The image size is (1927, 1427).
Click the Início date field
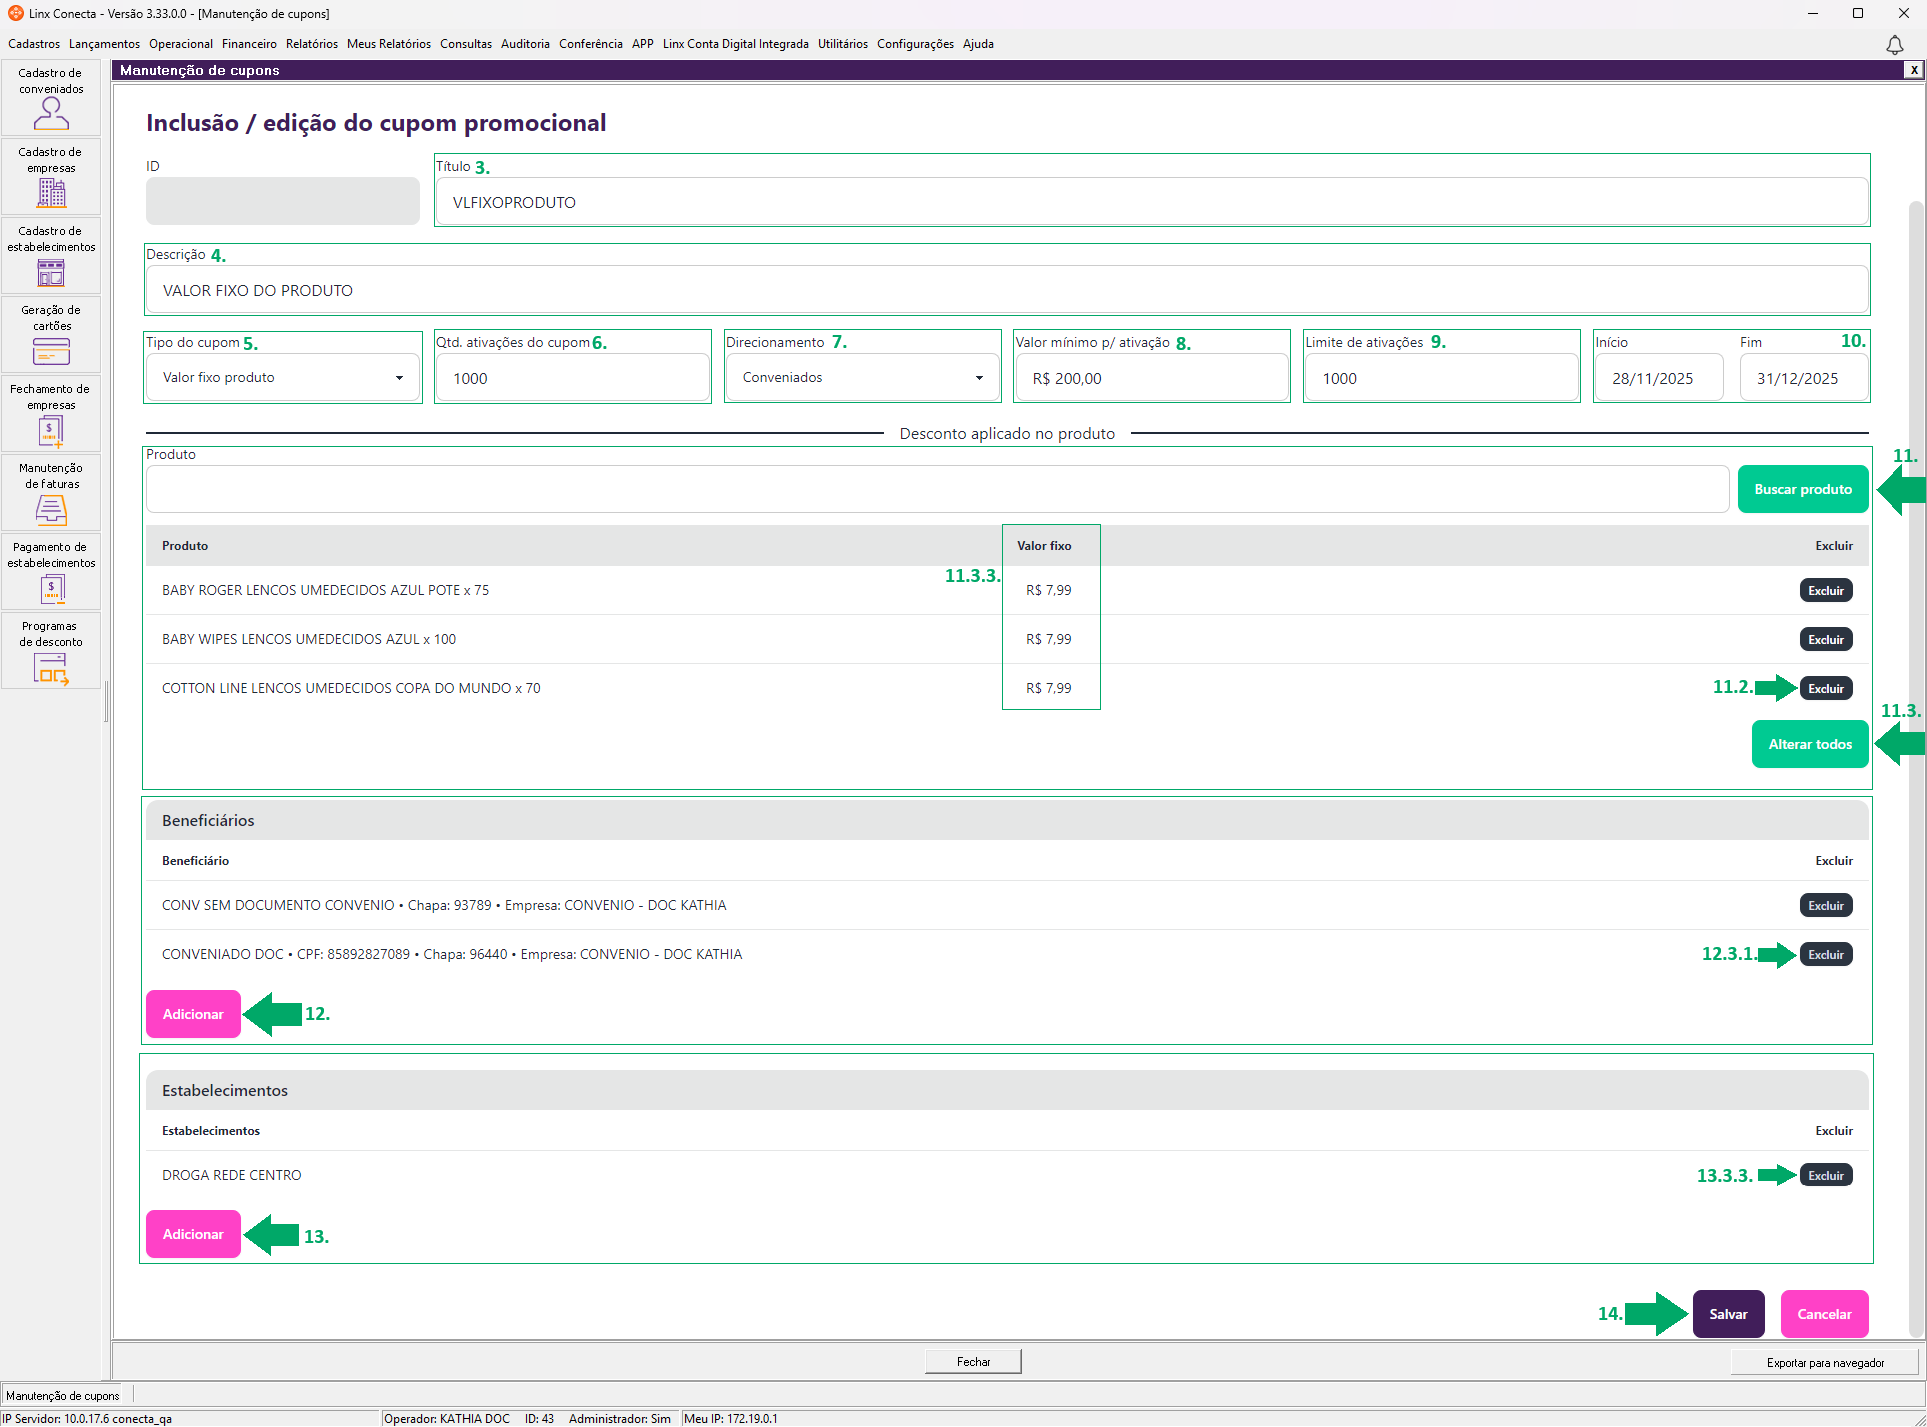pos(1656,378)
